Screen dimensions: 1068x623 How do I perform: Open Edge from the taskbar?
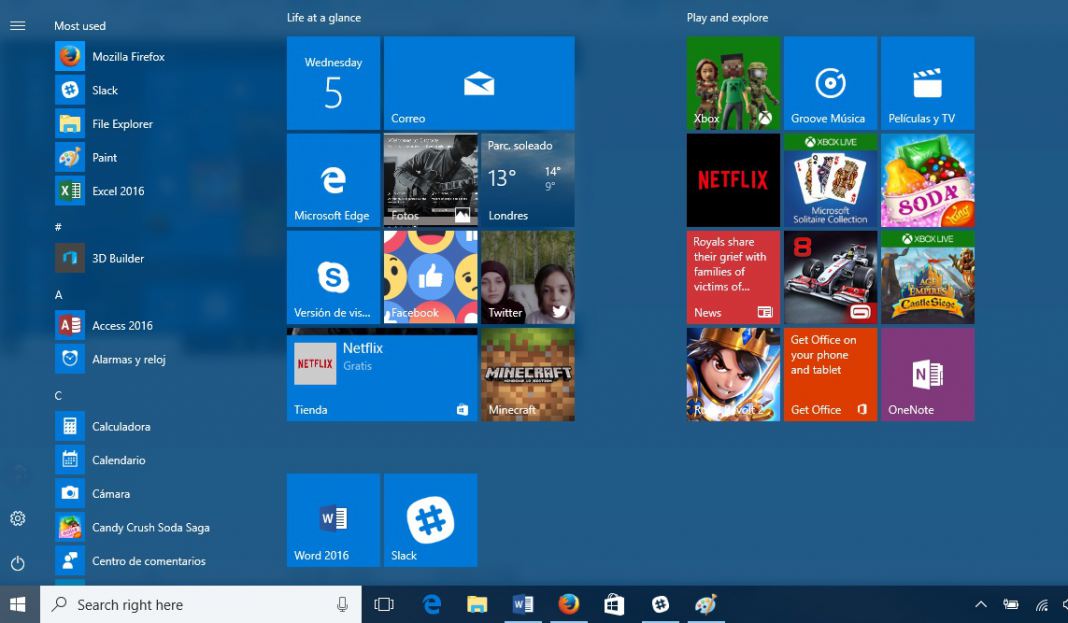point(432,605)
